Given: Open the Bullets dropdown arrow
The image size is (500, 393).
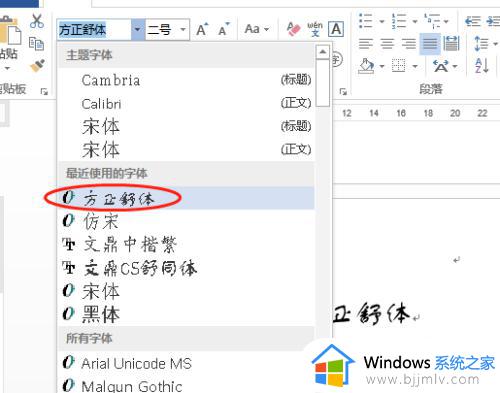Looking at the screenshot, I should (382, 21).
